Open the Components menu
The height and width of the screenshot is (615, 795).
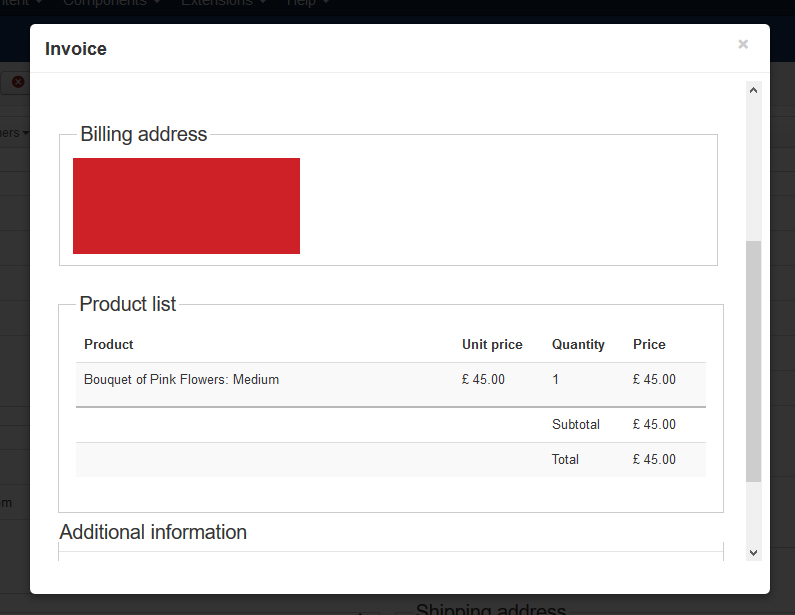coord(111,3)
